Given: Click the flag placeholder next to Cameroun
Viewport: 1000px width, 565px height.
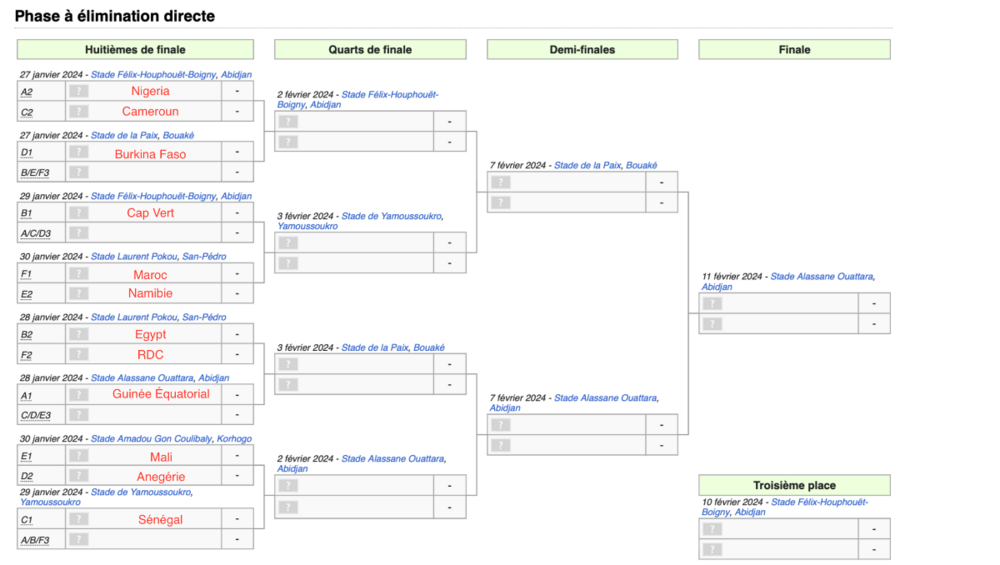Looking at the screenshot, I should (x=79, y=112).
